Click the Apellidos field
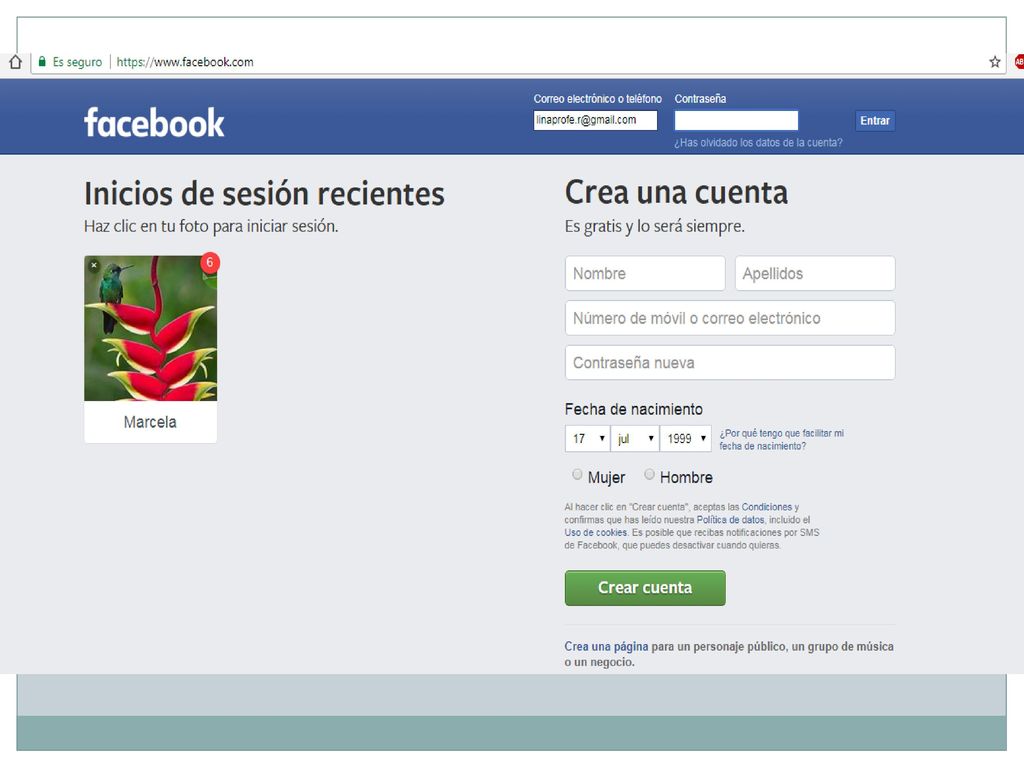1024x768 pixels. point(814,273)
